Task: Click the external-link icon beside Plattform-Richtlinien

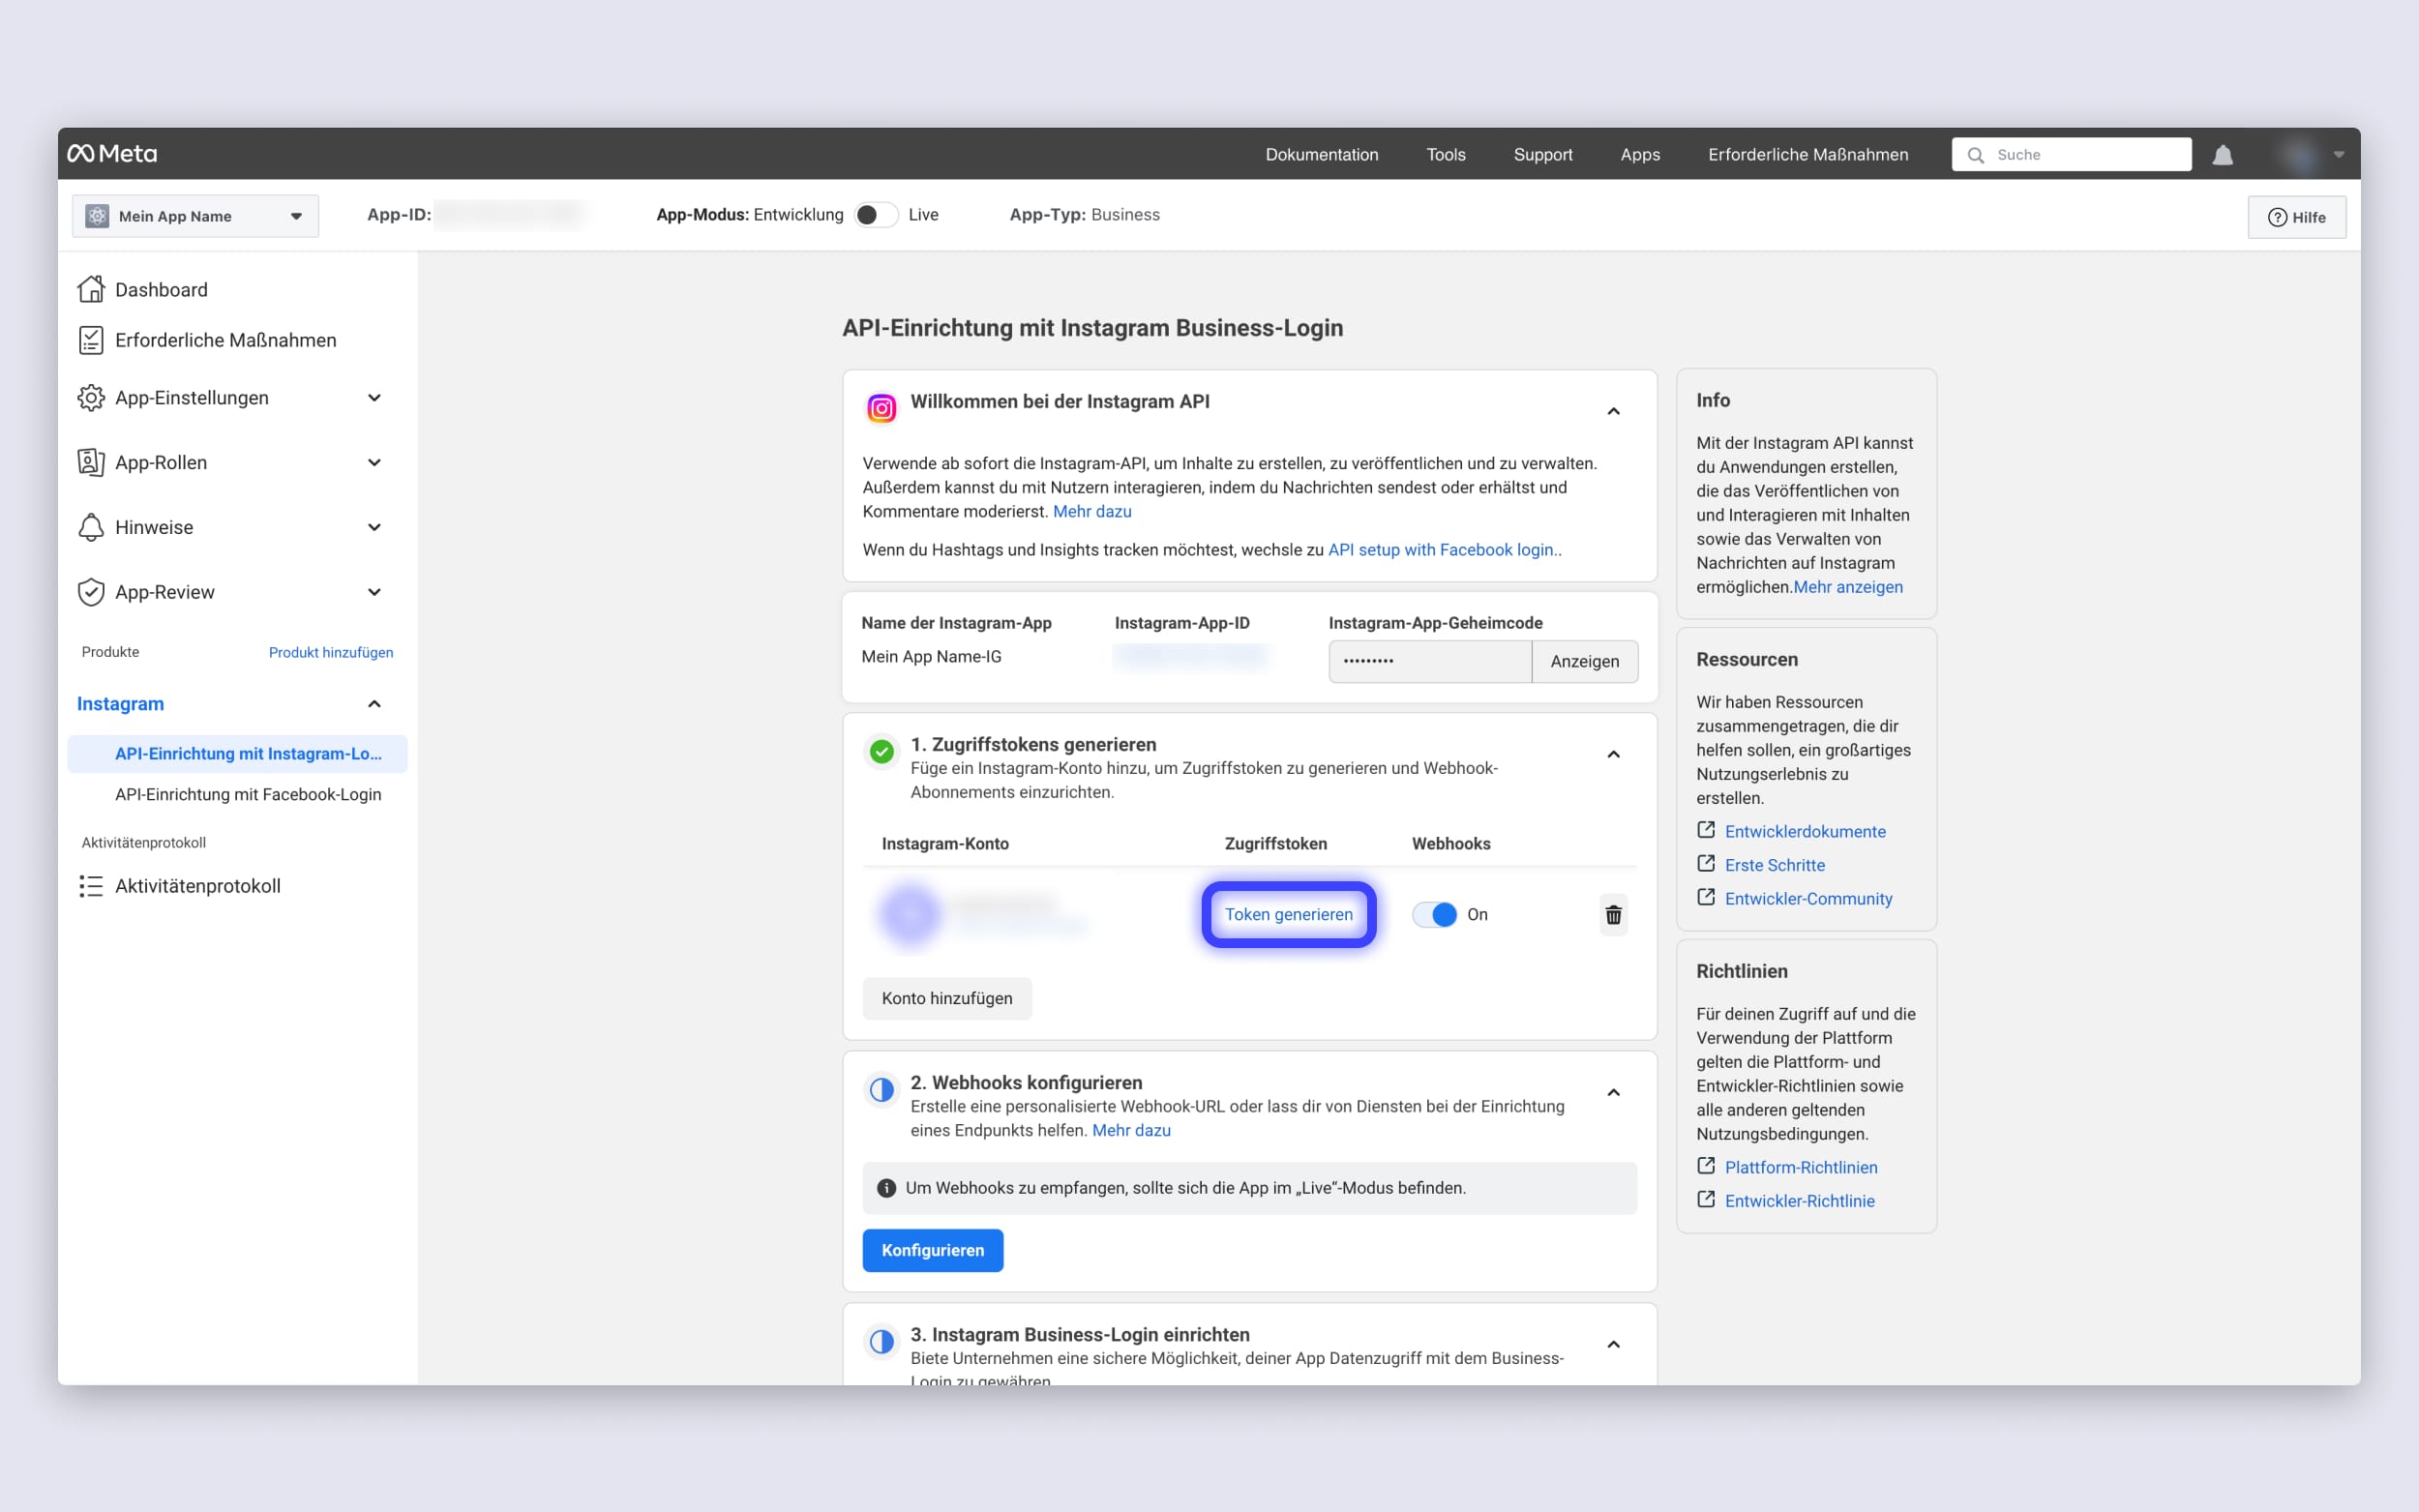Action: coord(1706,1165)
